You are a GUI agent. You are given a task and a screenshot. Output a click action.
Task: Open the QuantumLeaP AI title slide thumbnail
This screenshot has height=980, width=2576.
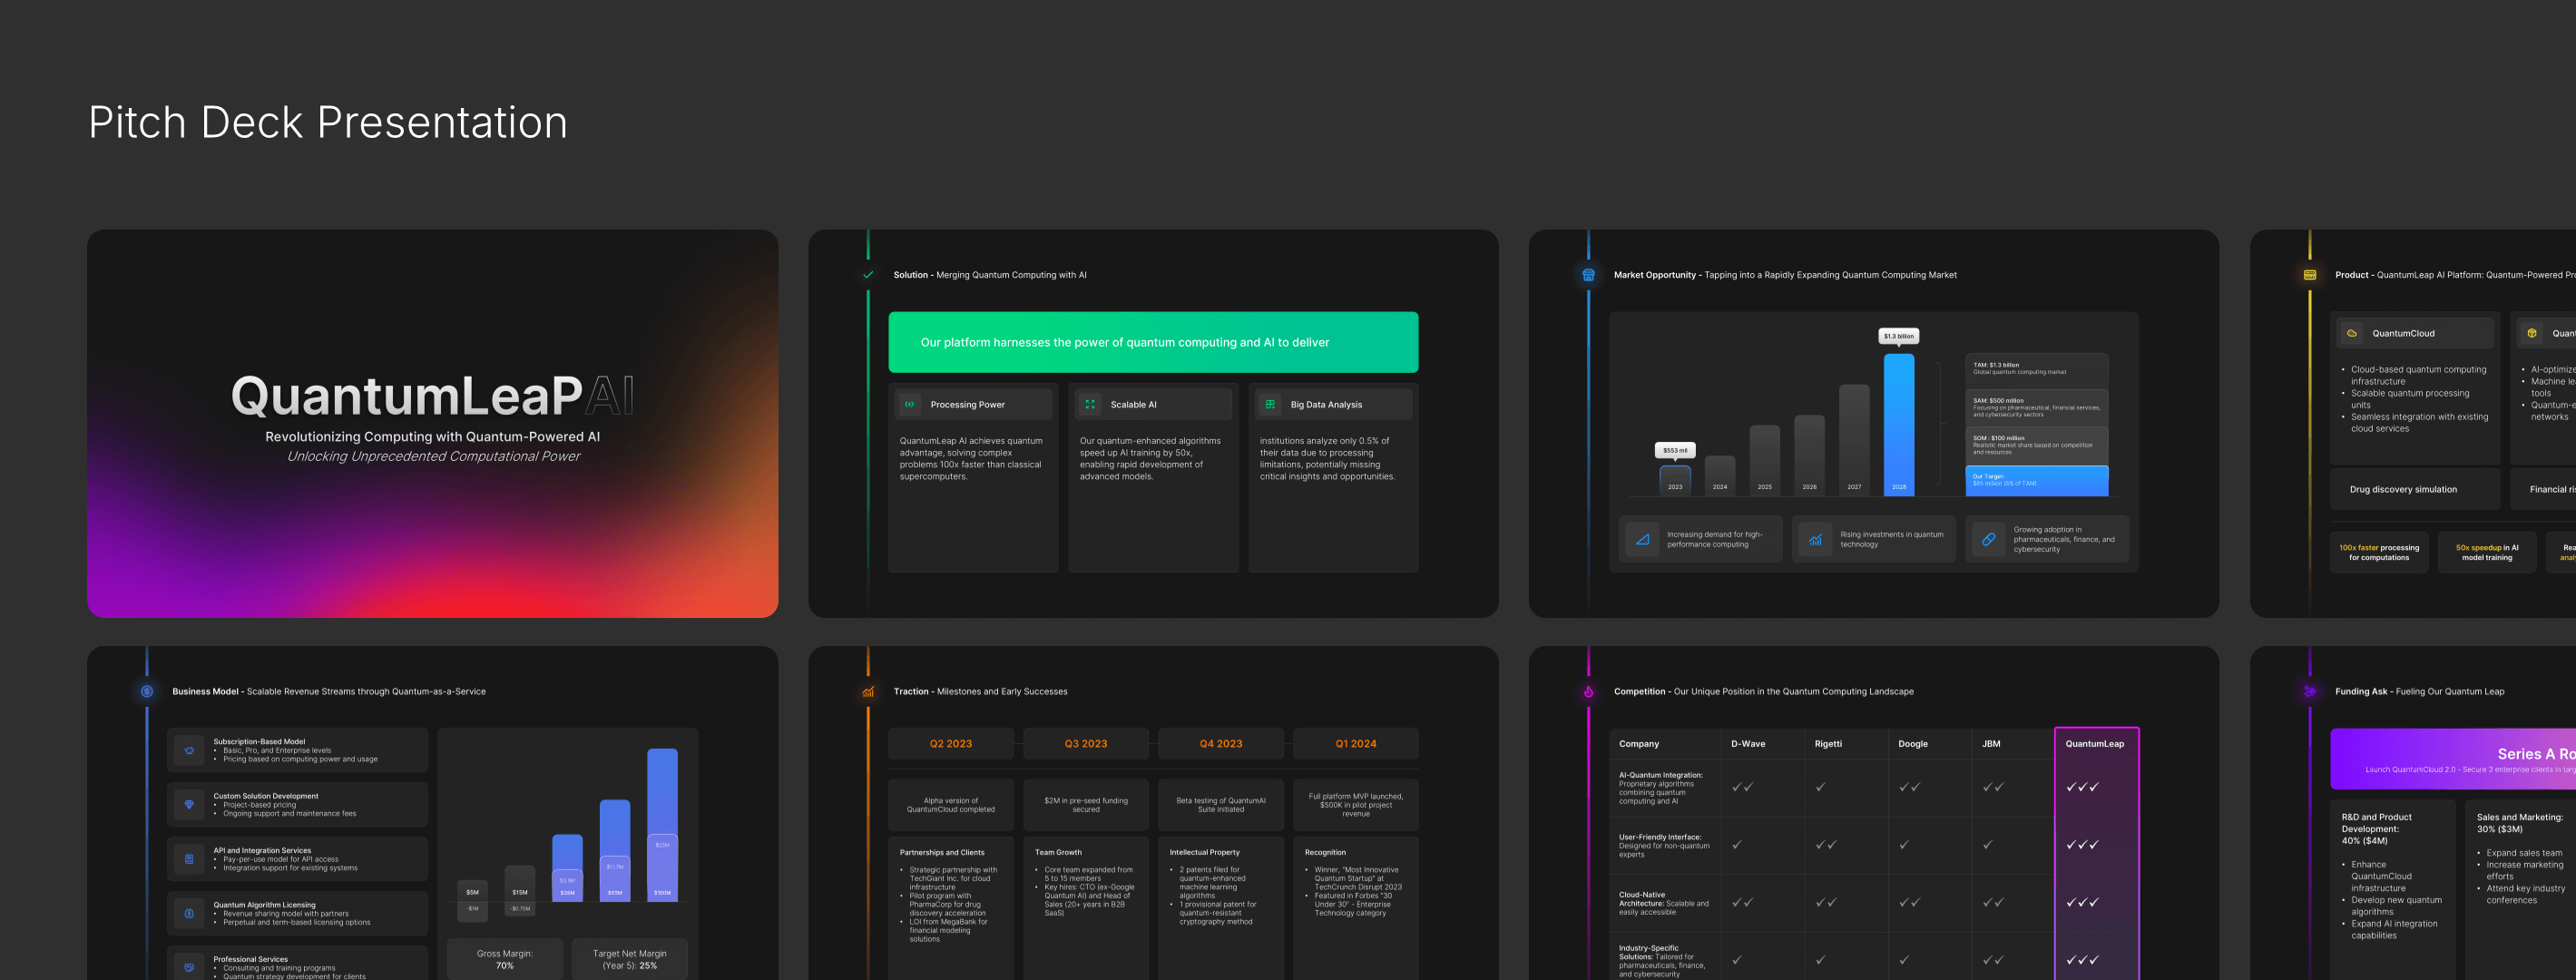coord(432,423)
